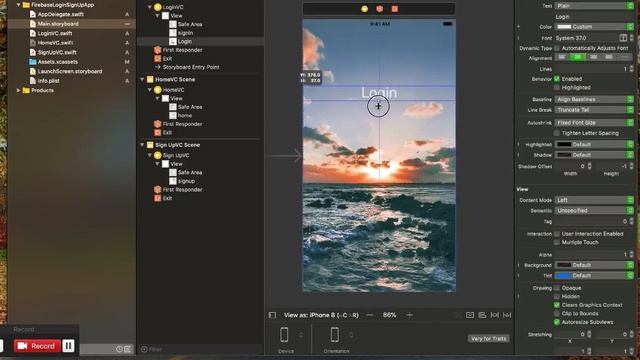
Task: Enable Automatically Adjusts Font checkbox
Action: coord(557,48)
